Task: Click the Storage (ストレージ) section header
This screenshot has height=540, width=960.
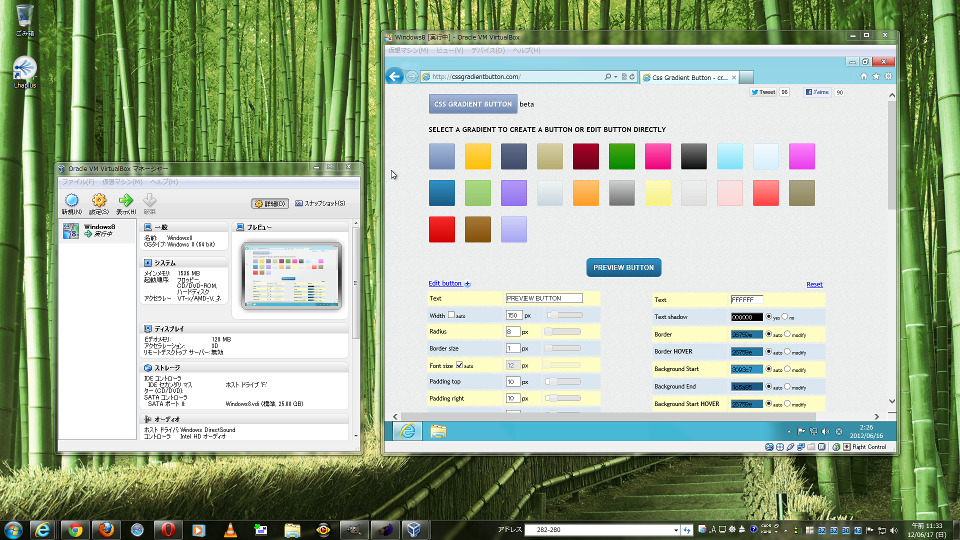Action: point(245,368)
